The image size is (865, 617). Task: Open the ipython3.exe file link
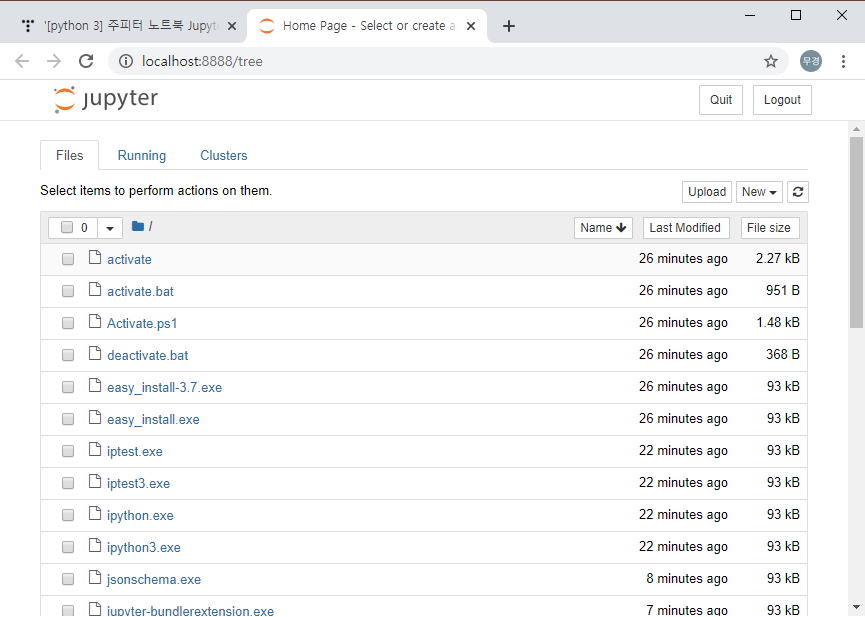coord(143,547)
